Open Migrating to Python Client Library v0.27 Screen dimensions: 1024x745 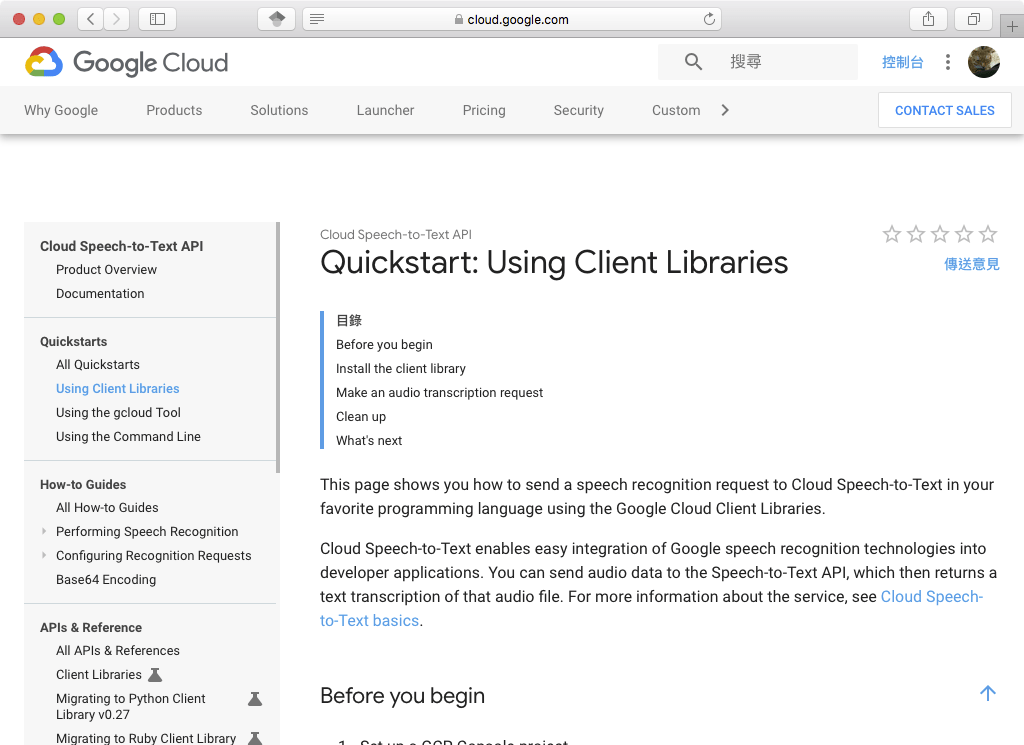click(131, 706)
